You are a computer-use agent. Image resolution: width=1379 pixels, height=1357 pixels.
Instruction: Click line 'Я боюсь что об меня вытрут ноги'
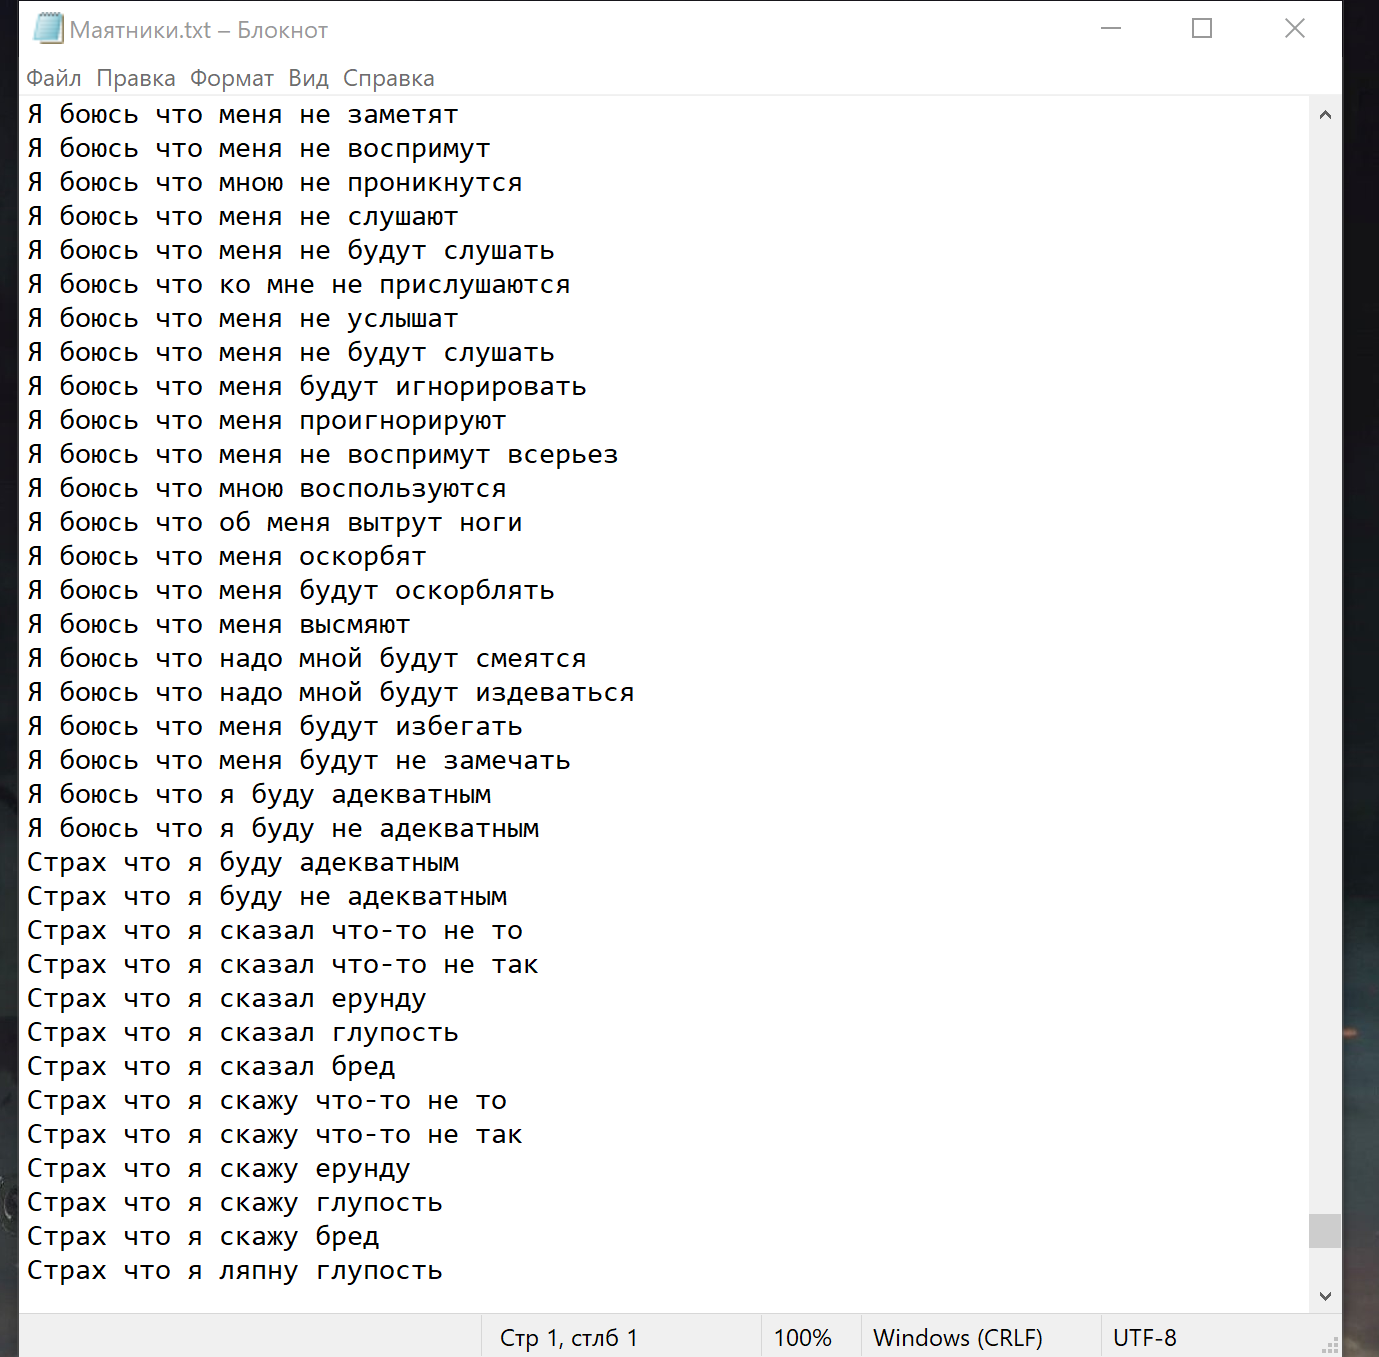tap(275, 523)
